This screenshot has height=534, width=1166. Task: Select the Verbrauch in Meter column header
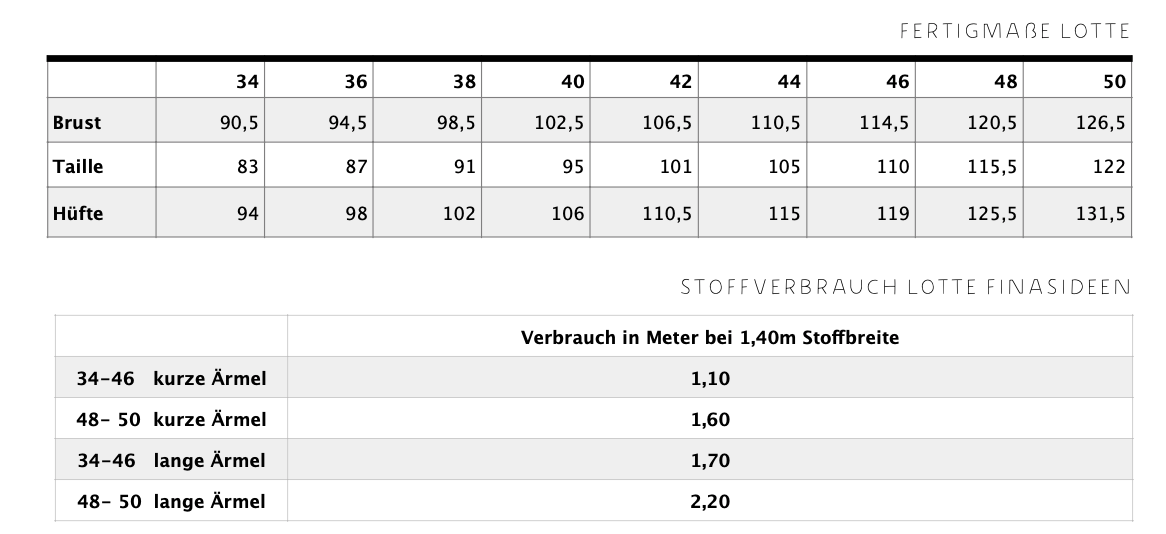click(709, 338)
